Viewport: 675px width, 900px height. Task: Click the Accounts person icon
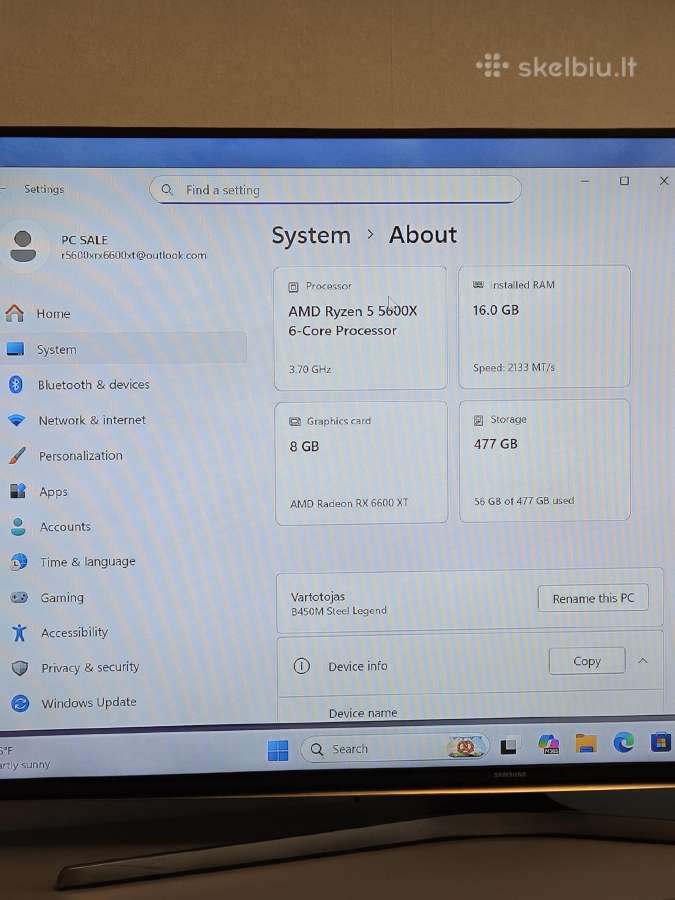(x=18, y=526)
